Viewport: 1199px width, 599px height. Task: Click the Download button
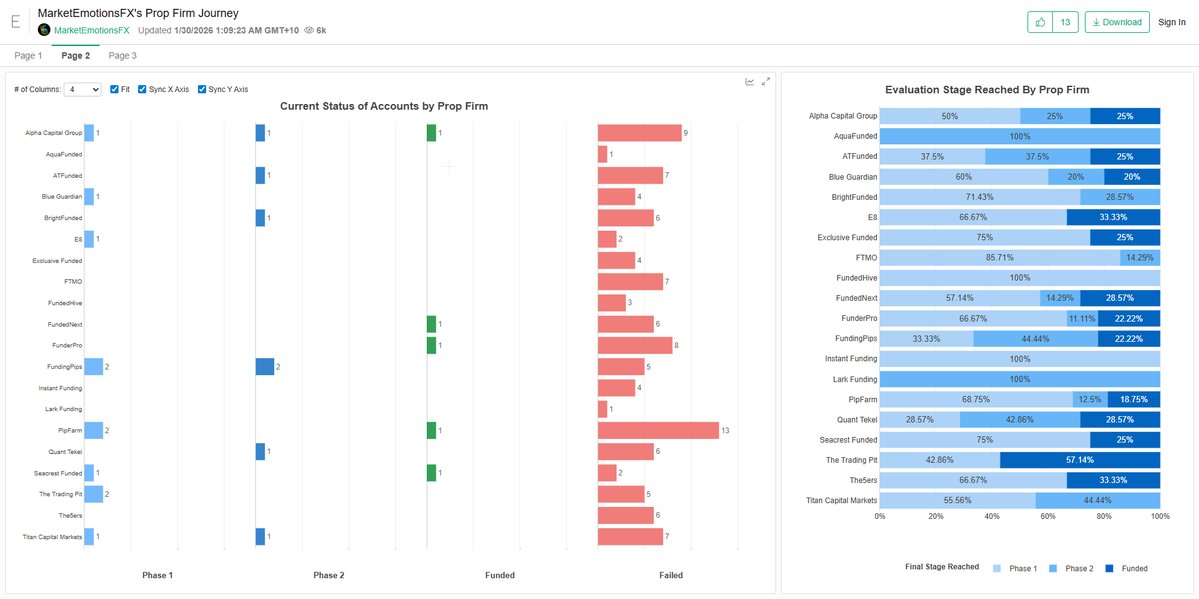[x=1116, y=21]
